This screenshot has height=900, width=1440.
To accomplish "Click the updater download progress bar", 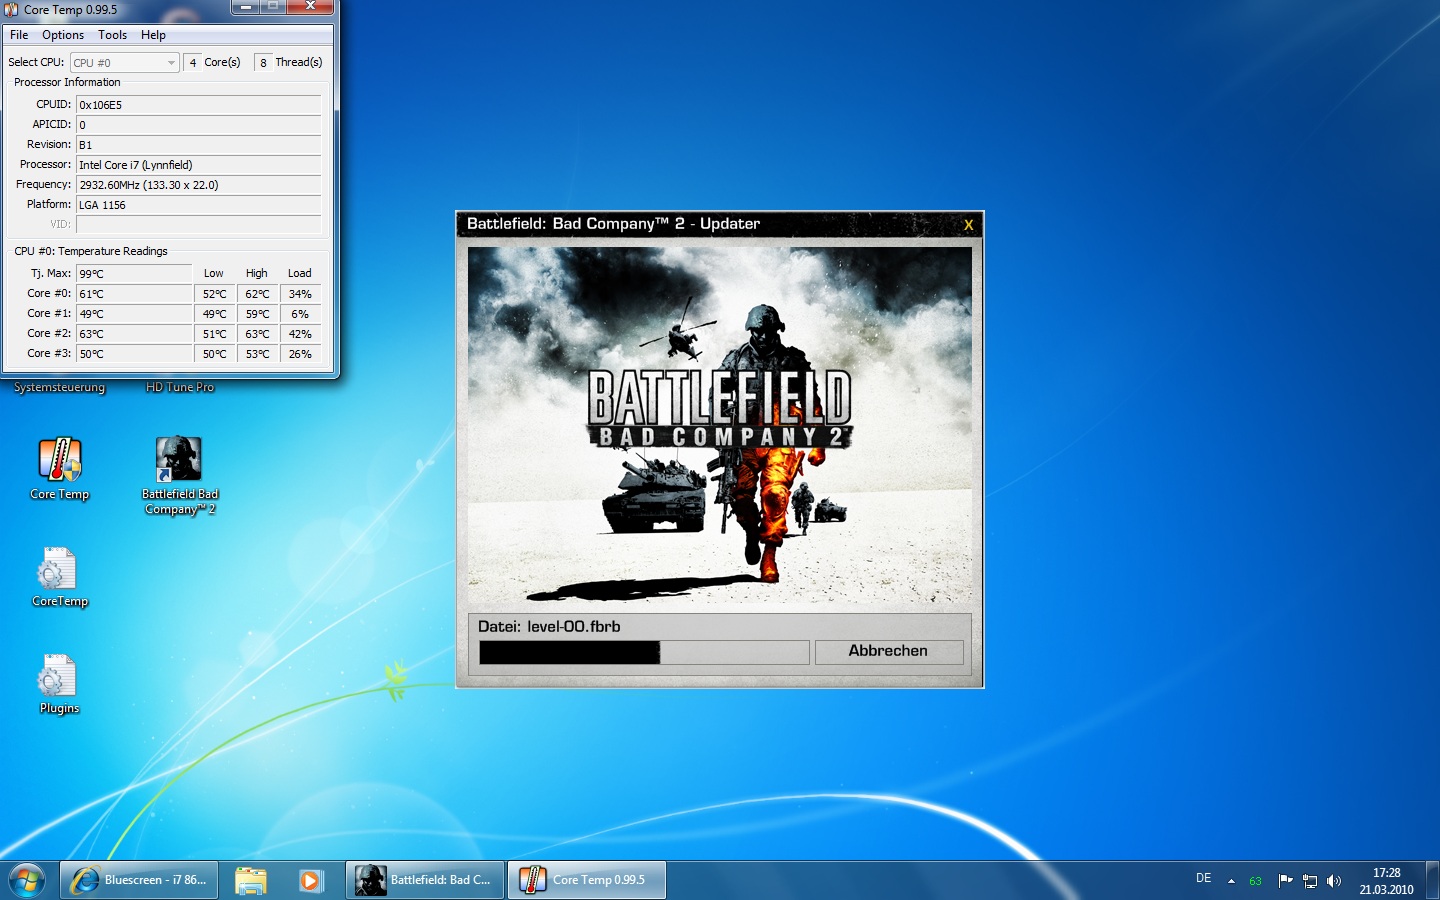I will coord(644,652).
